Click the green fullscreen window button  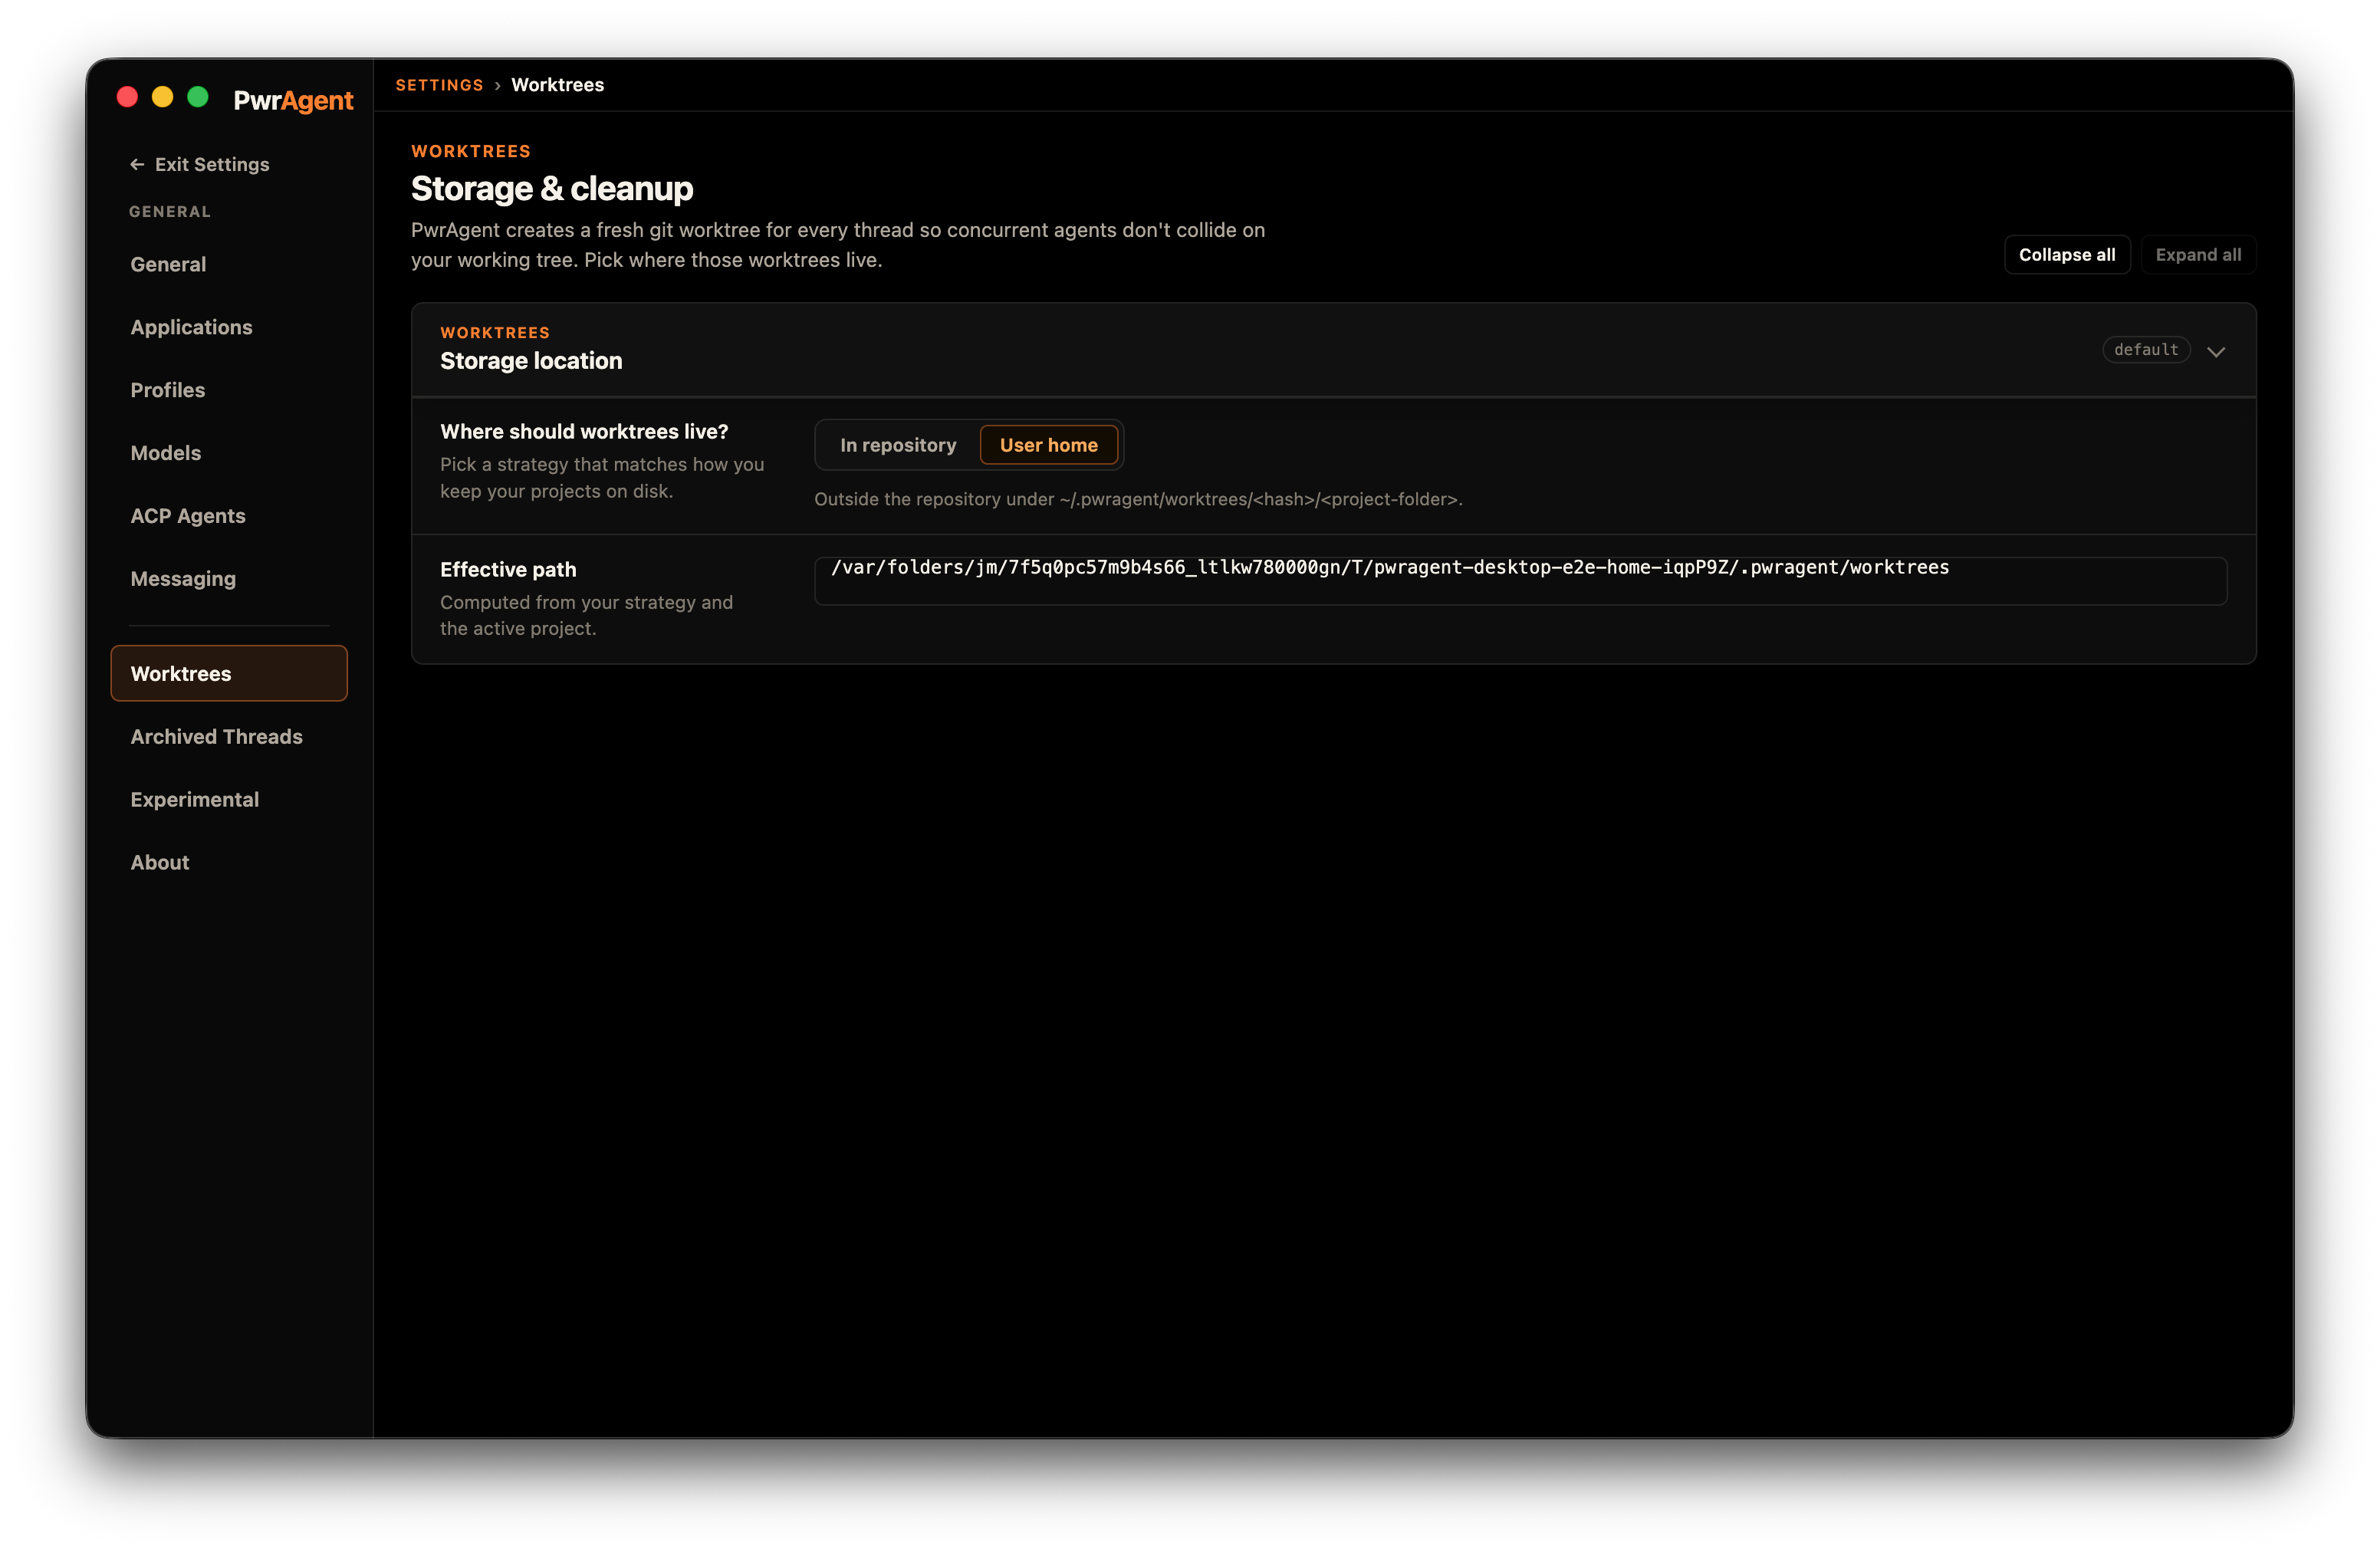(x=198, y=97)
